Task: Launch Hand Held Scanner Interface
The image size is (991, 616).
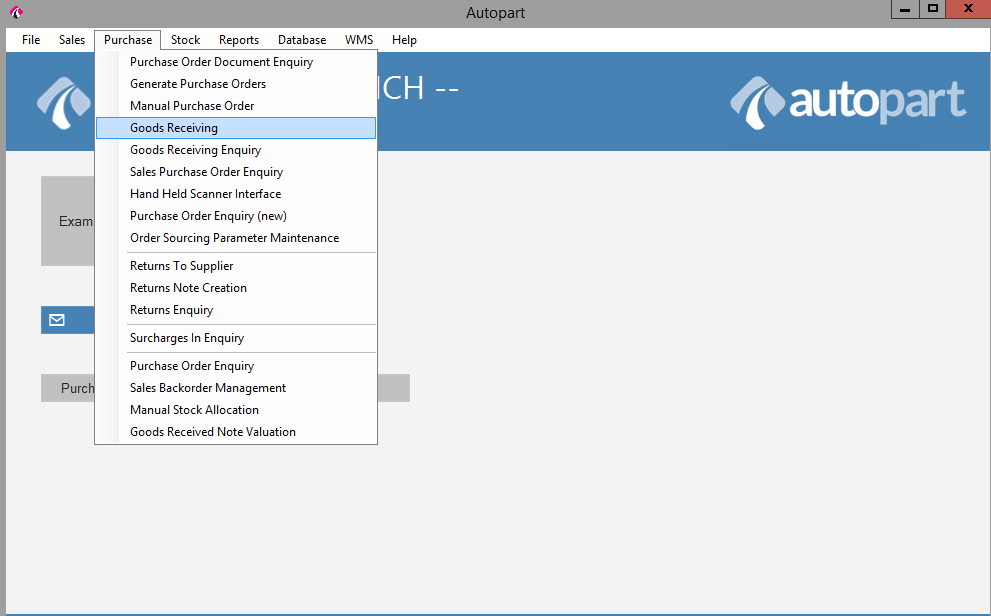Action: click(236, 194)
